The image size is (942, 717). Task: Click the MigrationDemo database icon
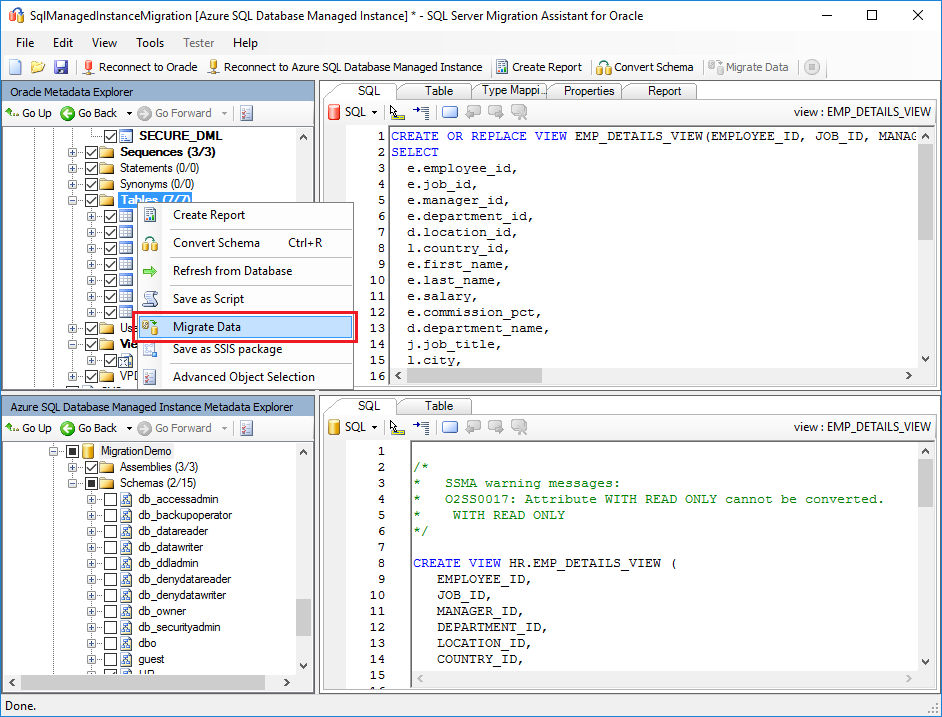coord(88,451)
